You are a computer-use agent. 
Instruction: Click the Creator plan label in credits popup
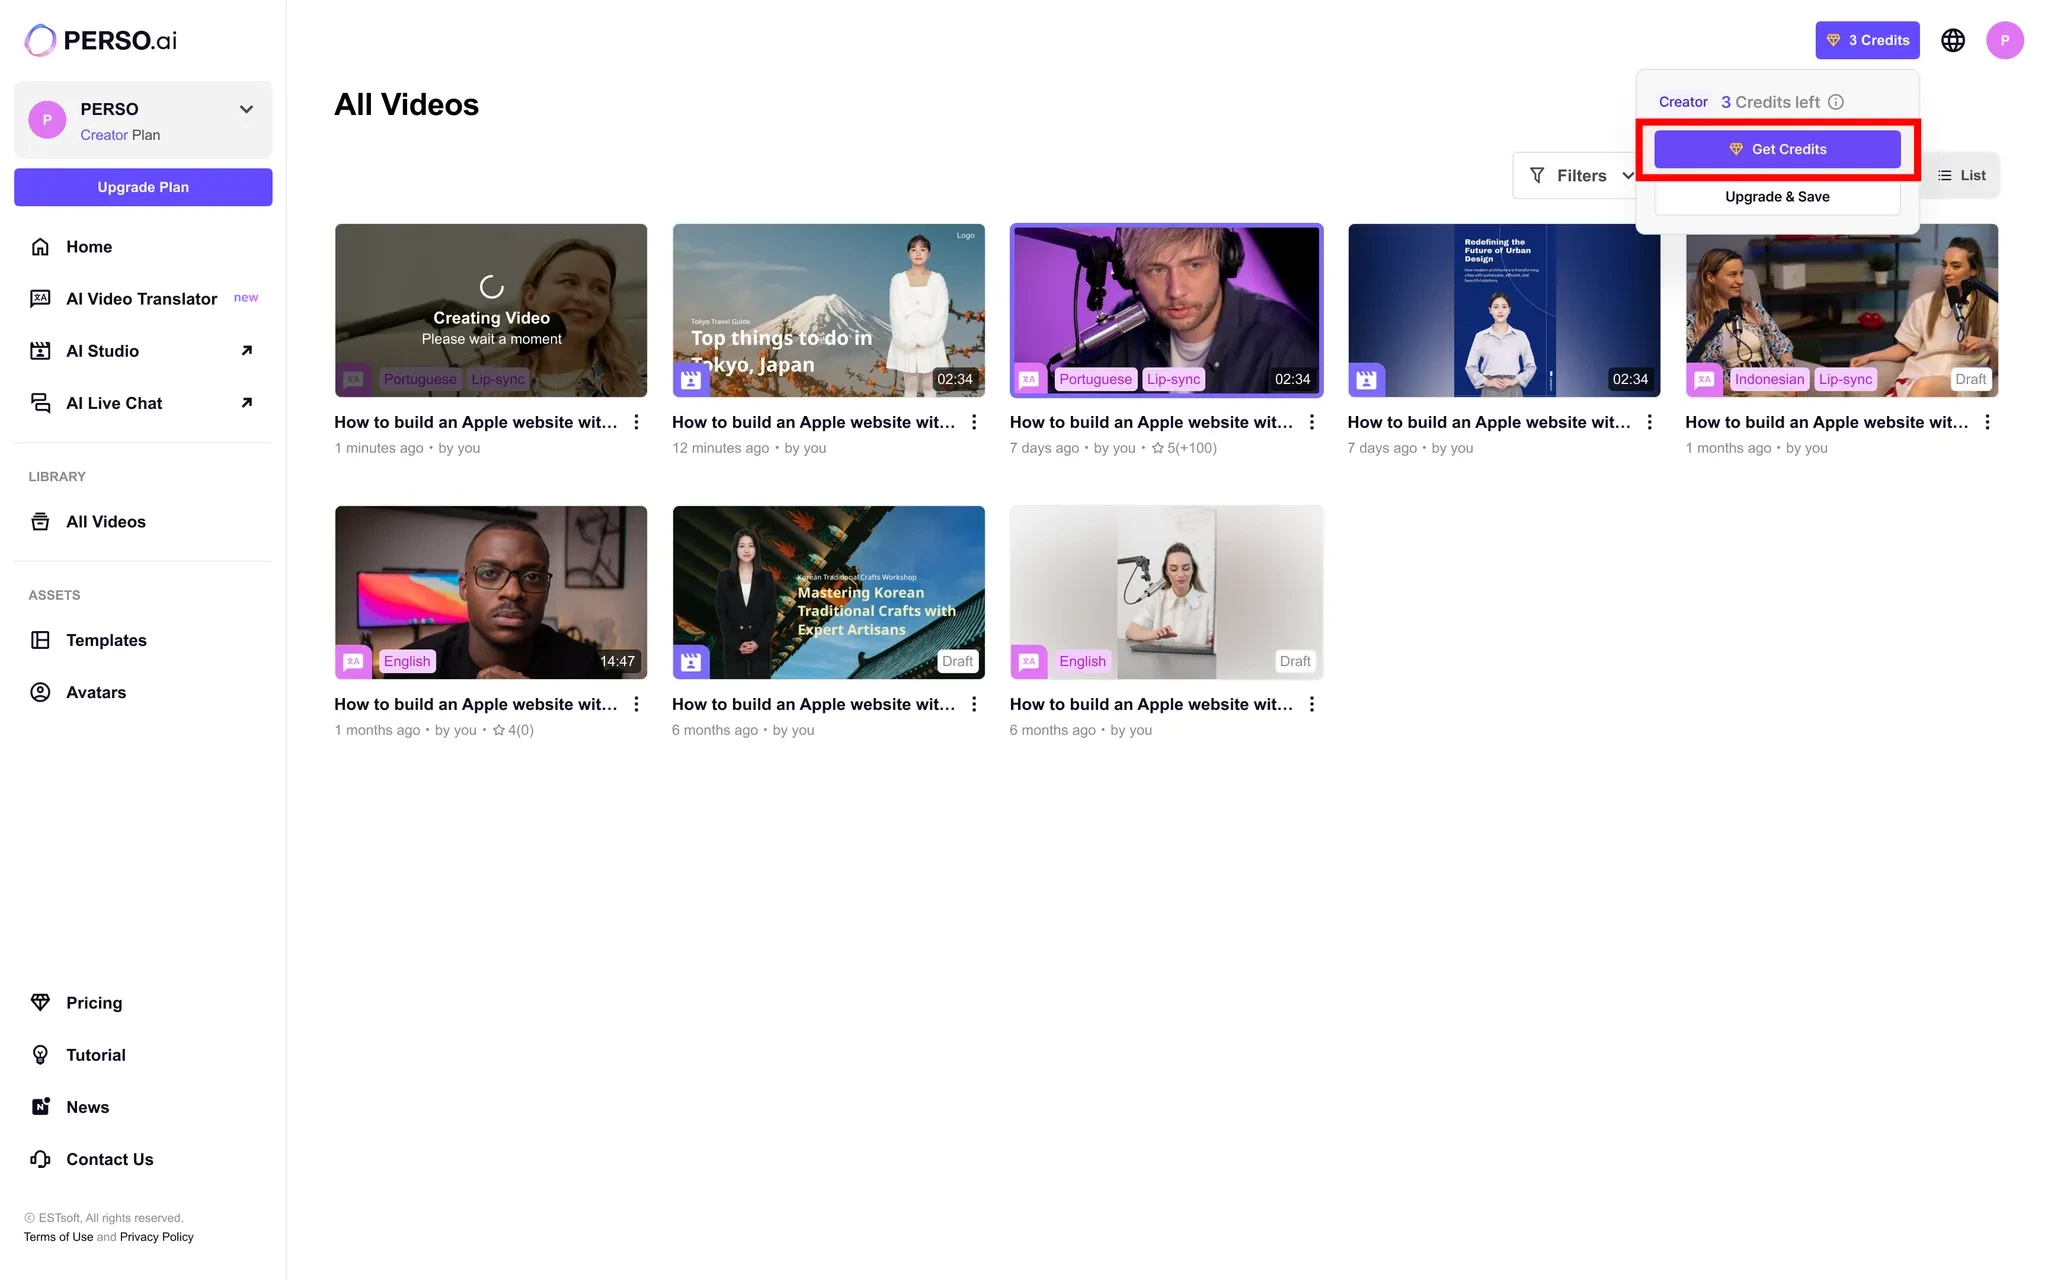pyautogui.click(x=1683, y=102)
